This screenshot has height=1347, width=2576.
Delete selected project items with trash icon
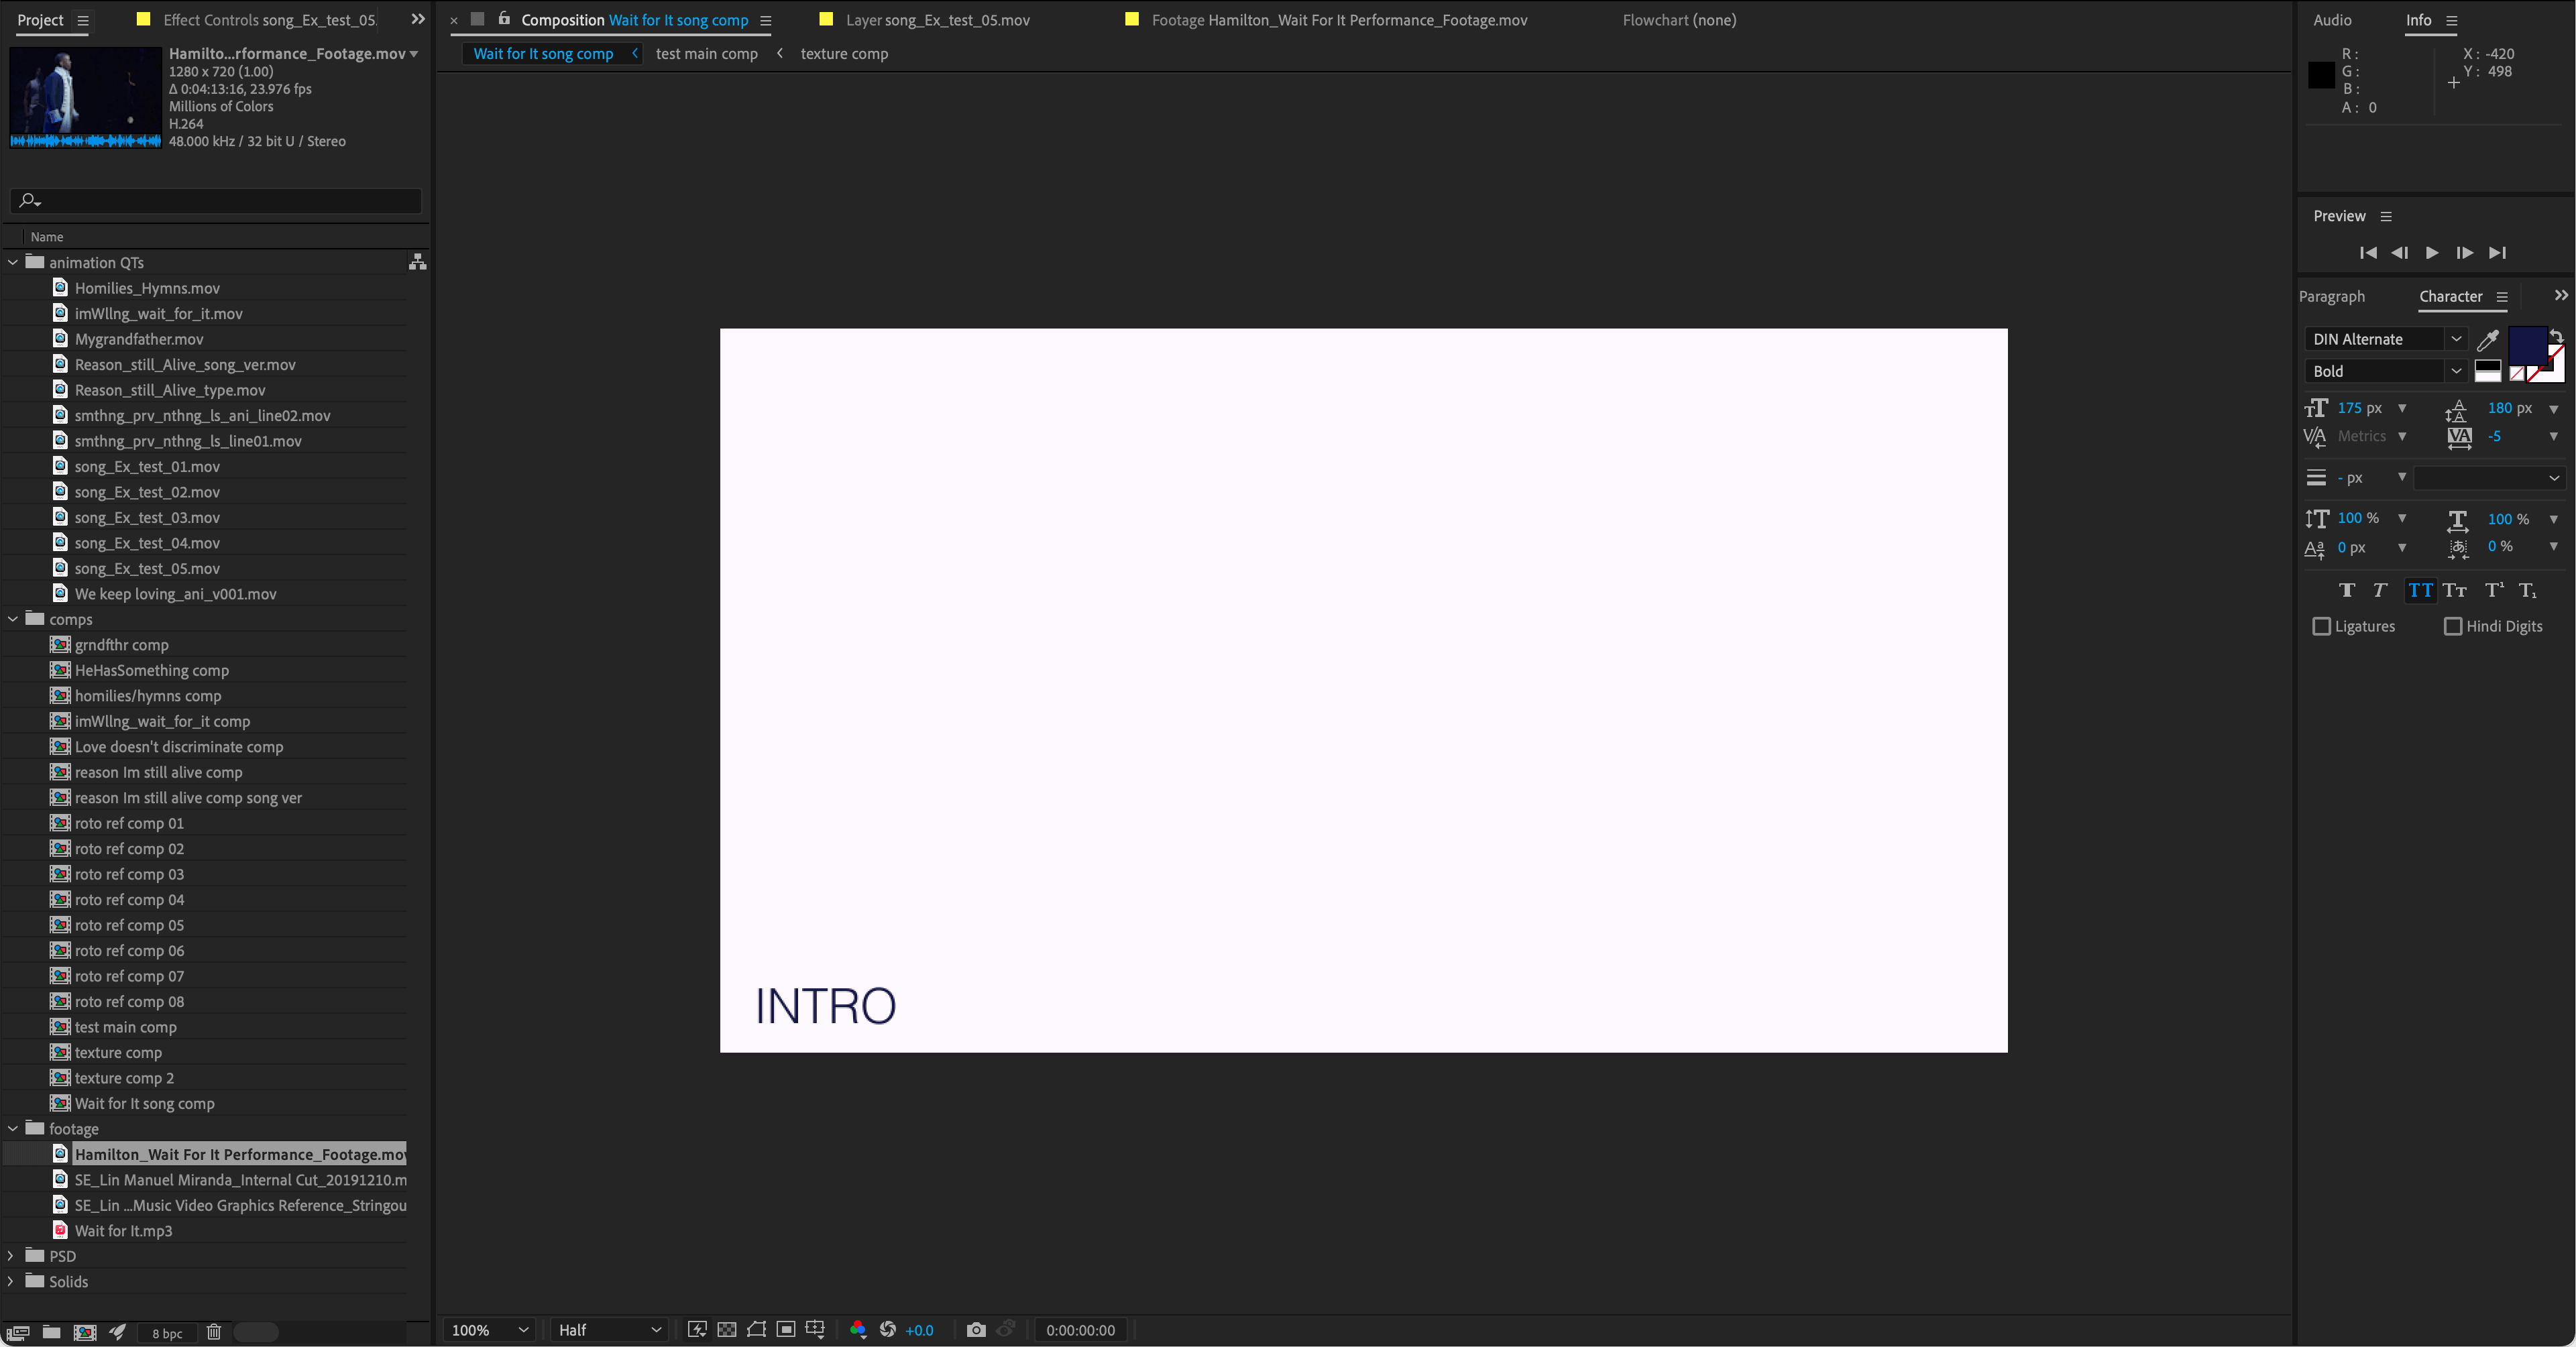tap(214, 1332)
